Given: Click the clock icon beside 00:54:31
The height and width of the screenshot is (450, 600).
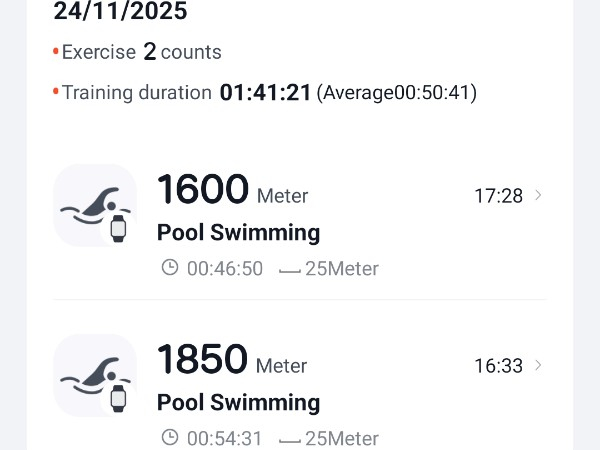Looking at the screenshot, I should (x=170, y=438).
